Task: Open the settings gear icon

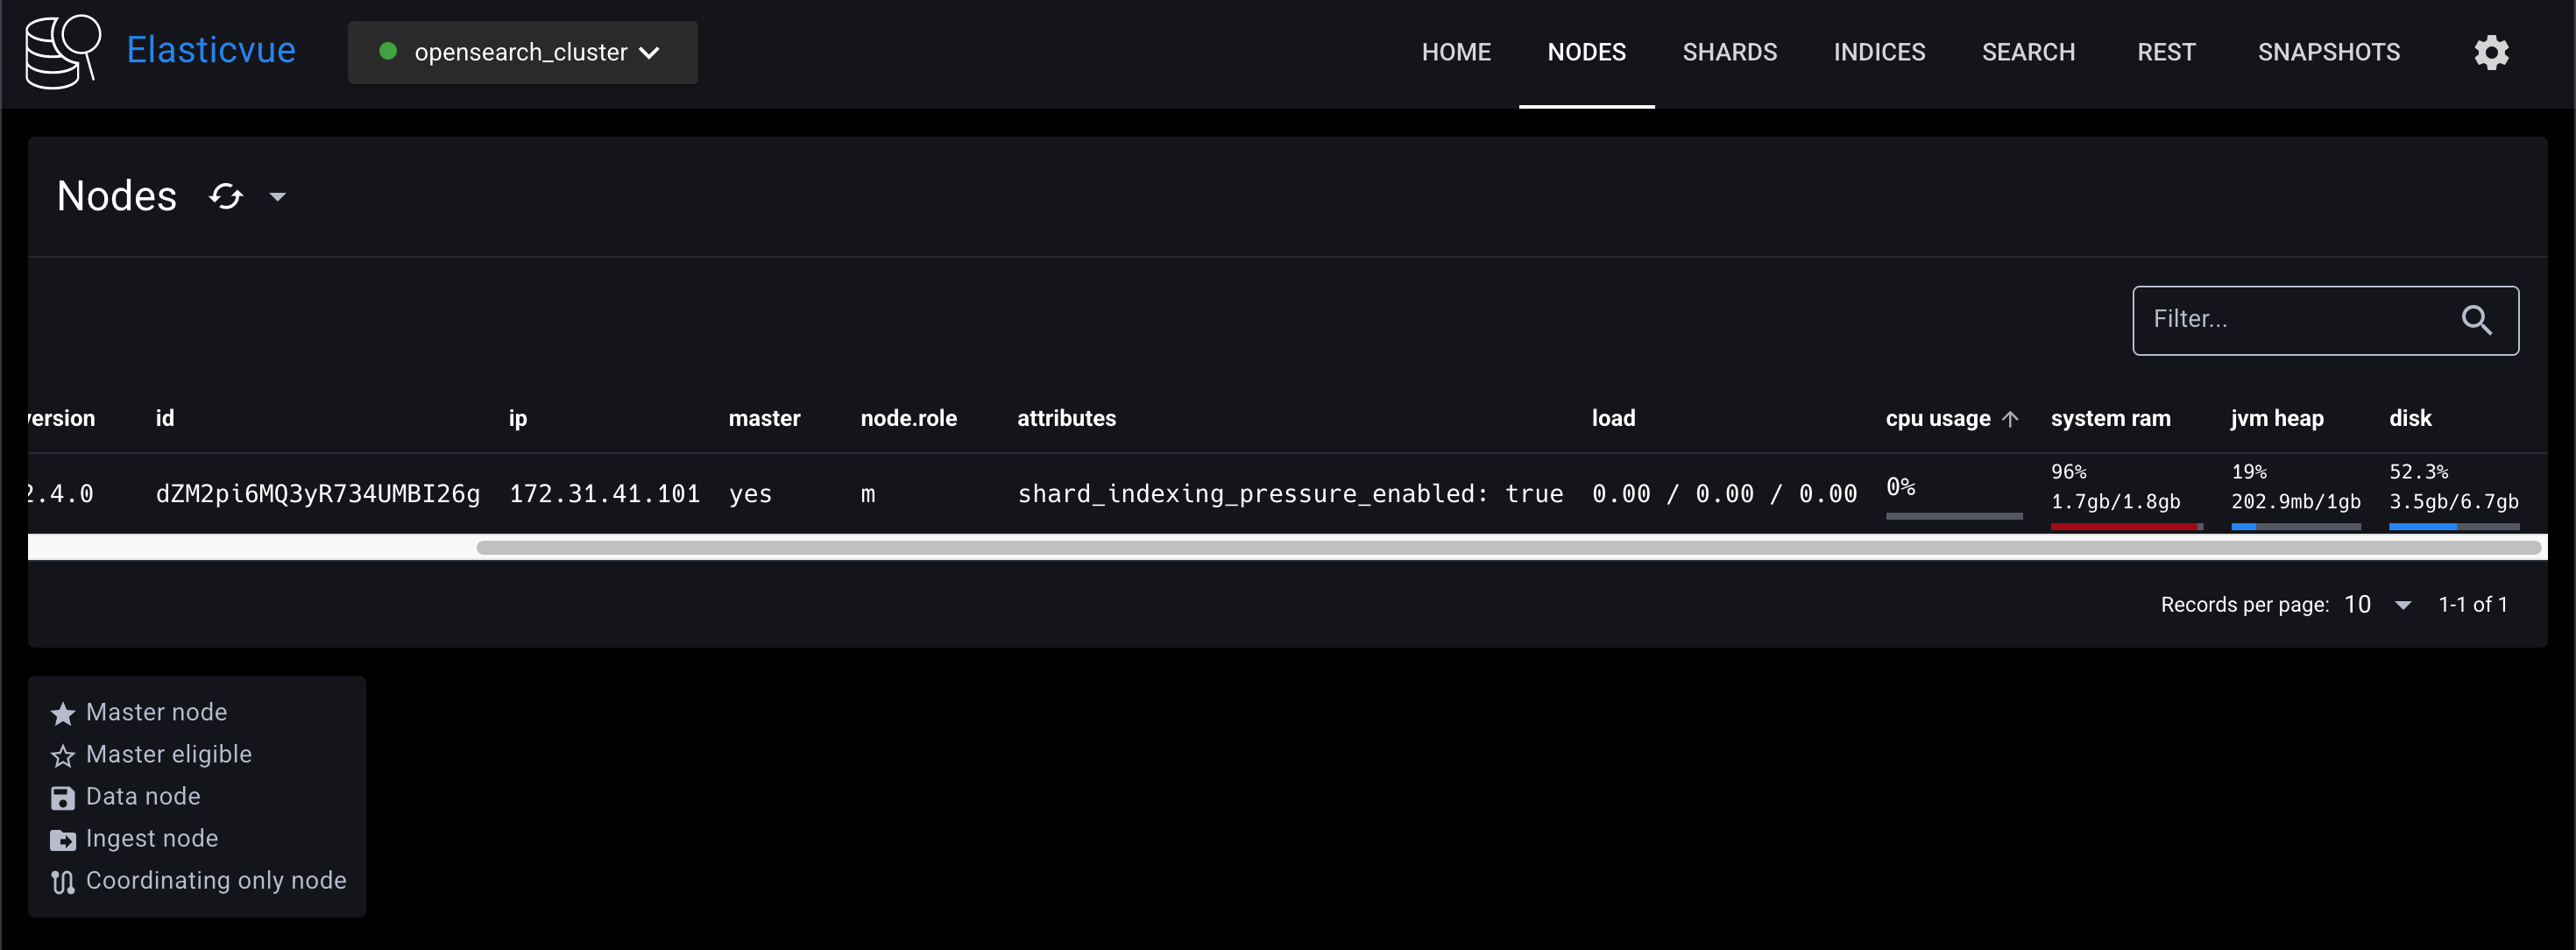Action: click(x=2490, y=52)
